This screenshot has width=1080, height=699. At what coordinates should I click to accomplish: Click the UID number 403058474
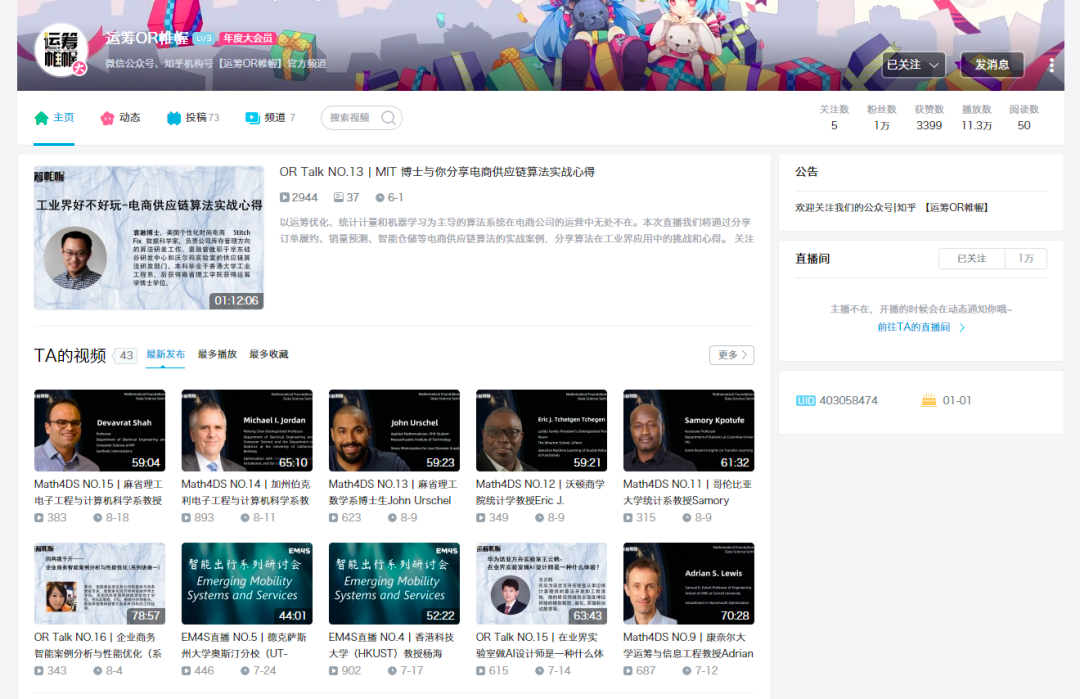[849, 401]
